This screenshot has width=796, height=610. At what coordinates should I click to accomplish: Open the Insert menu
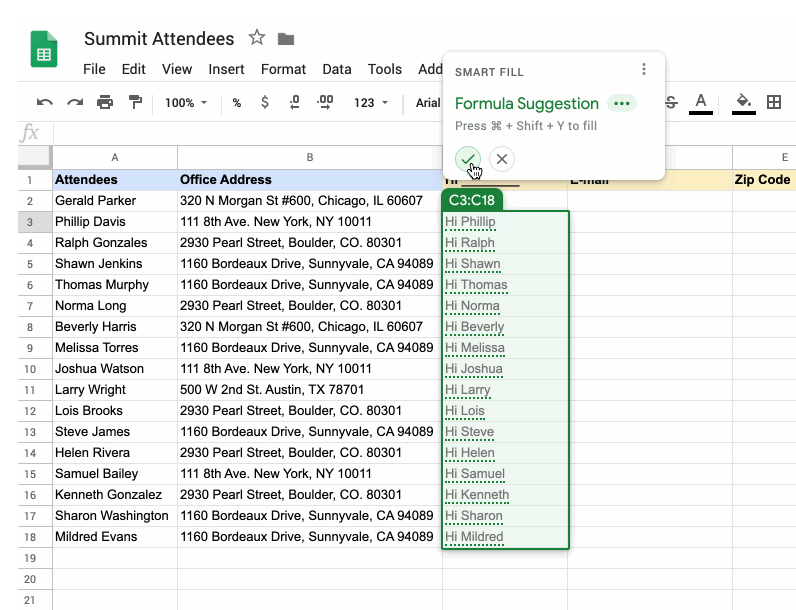(x=226, y=69)
